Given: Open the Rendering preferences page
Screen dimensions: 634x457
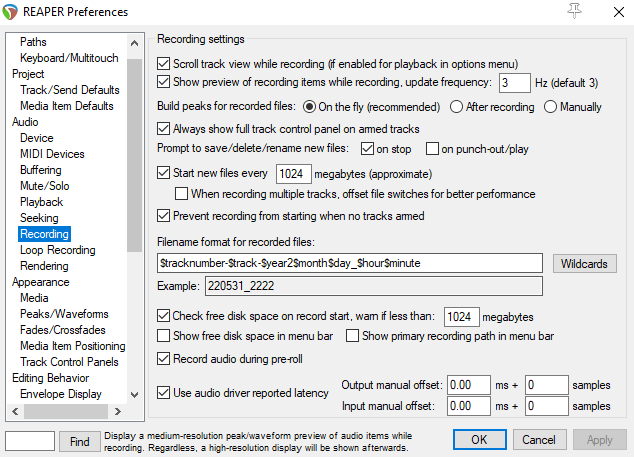Looking at the screenshot, I should pyautogui.click(x=44, y=266).
